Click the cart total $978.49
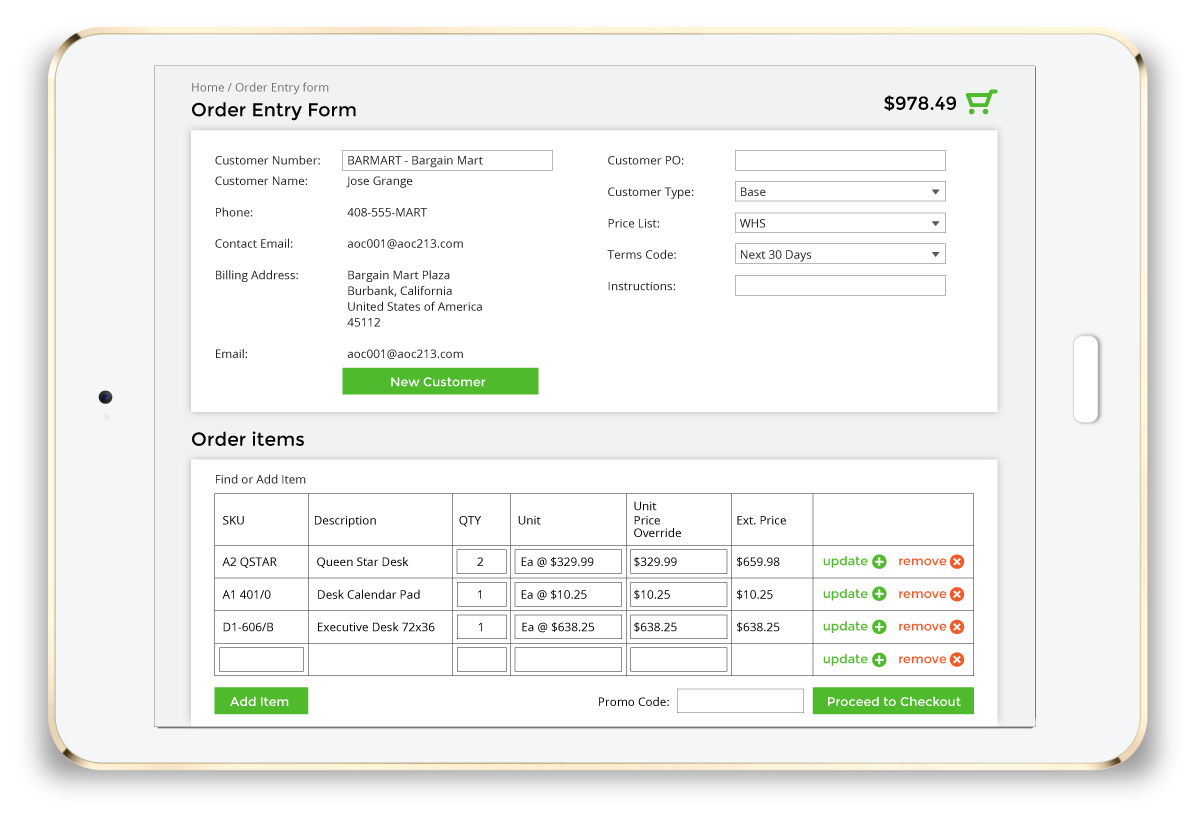Viewport: 1200px width, 821px height. pos(920,103)
